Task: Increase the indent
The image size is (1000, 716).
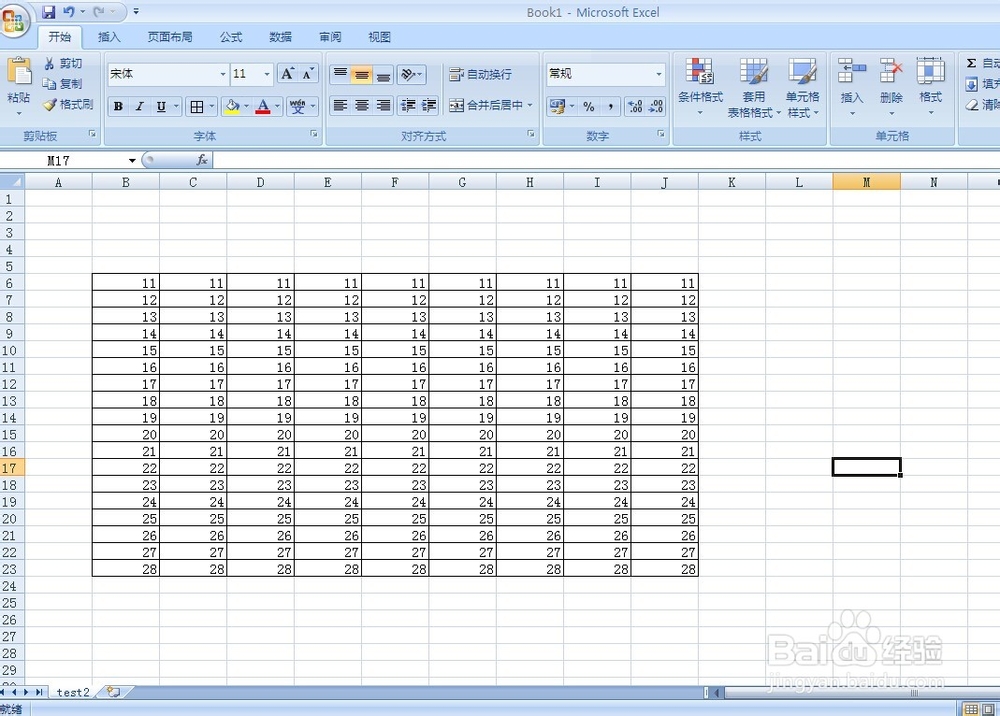Action: click(x=429, y=105)
